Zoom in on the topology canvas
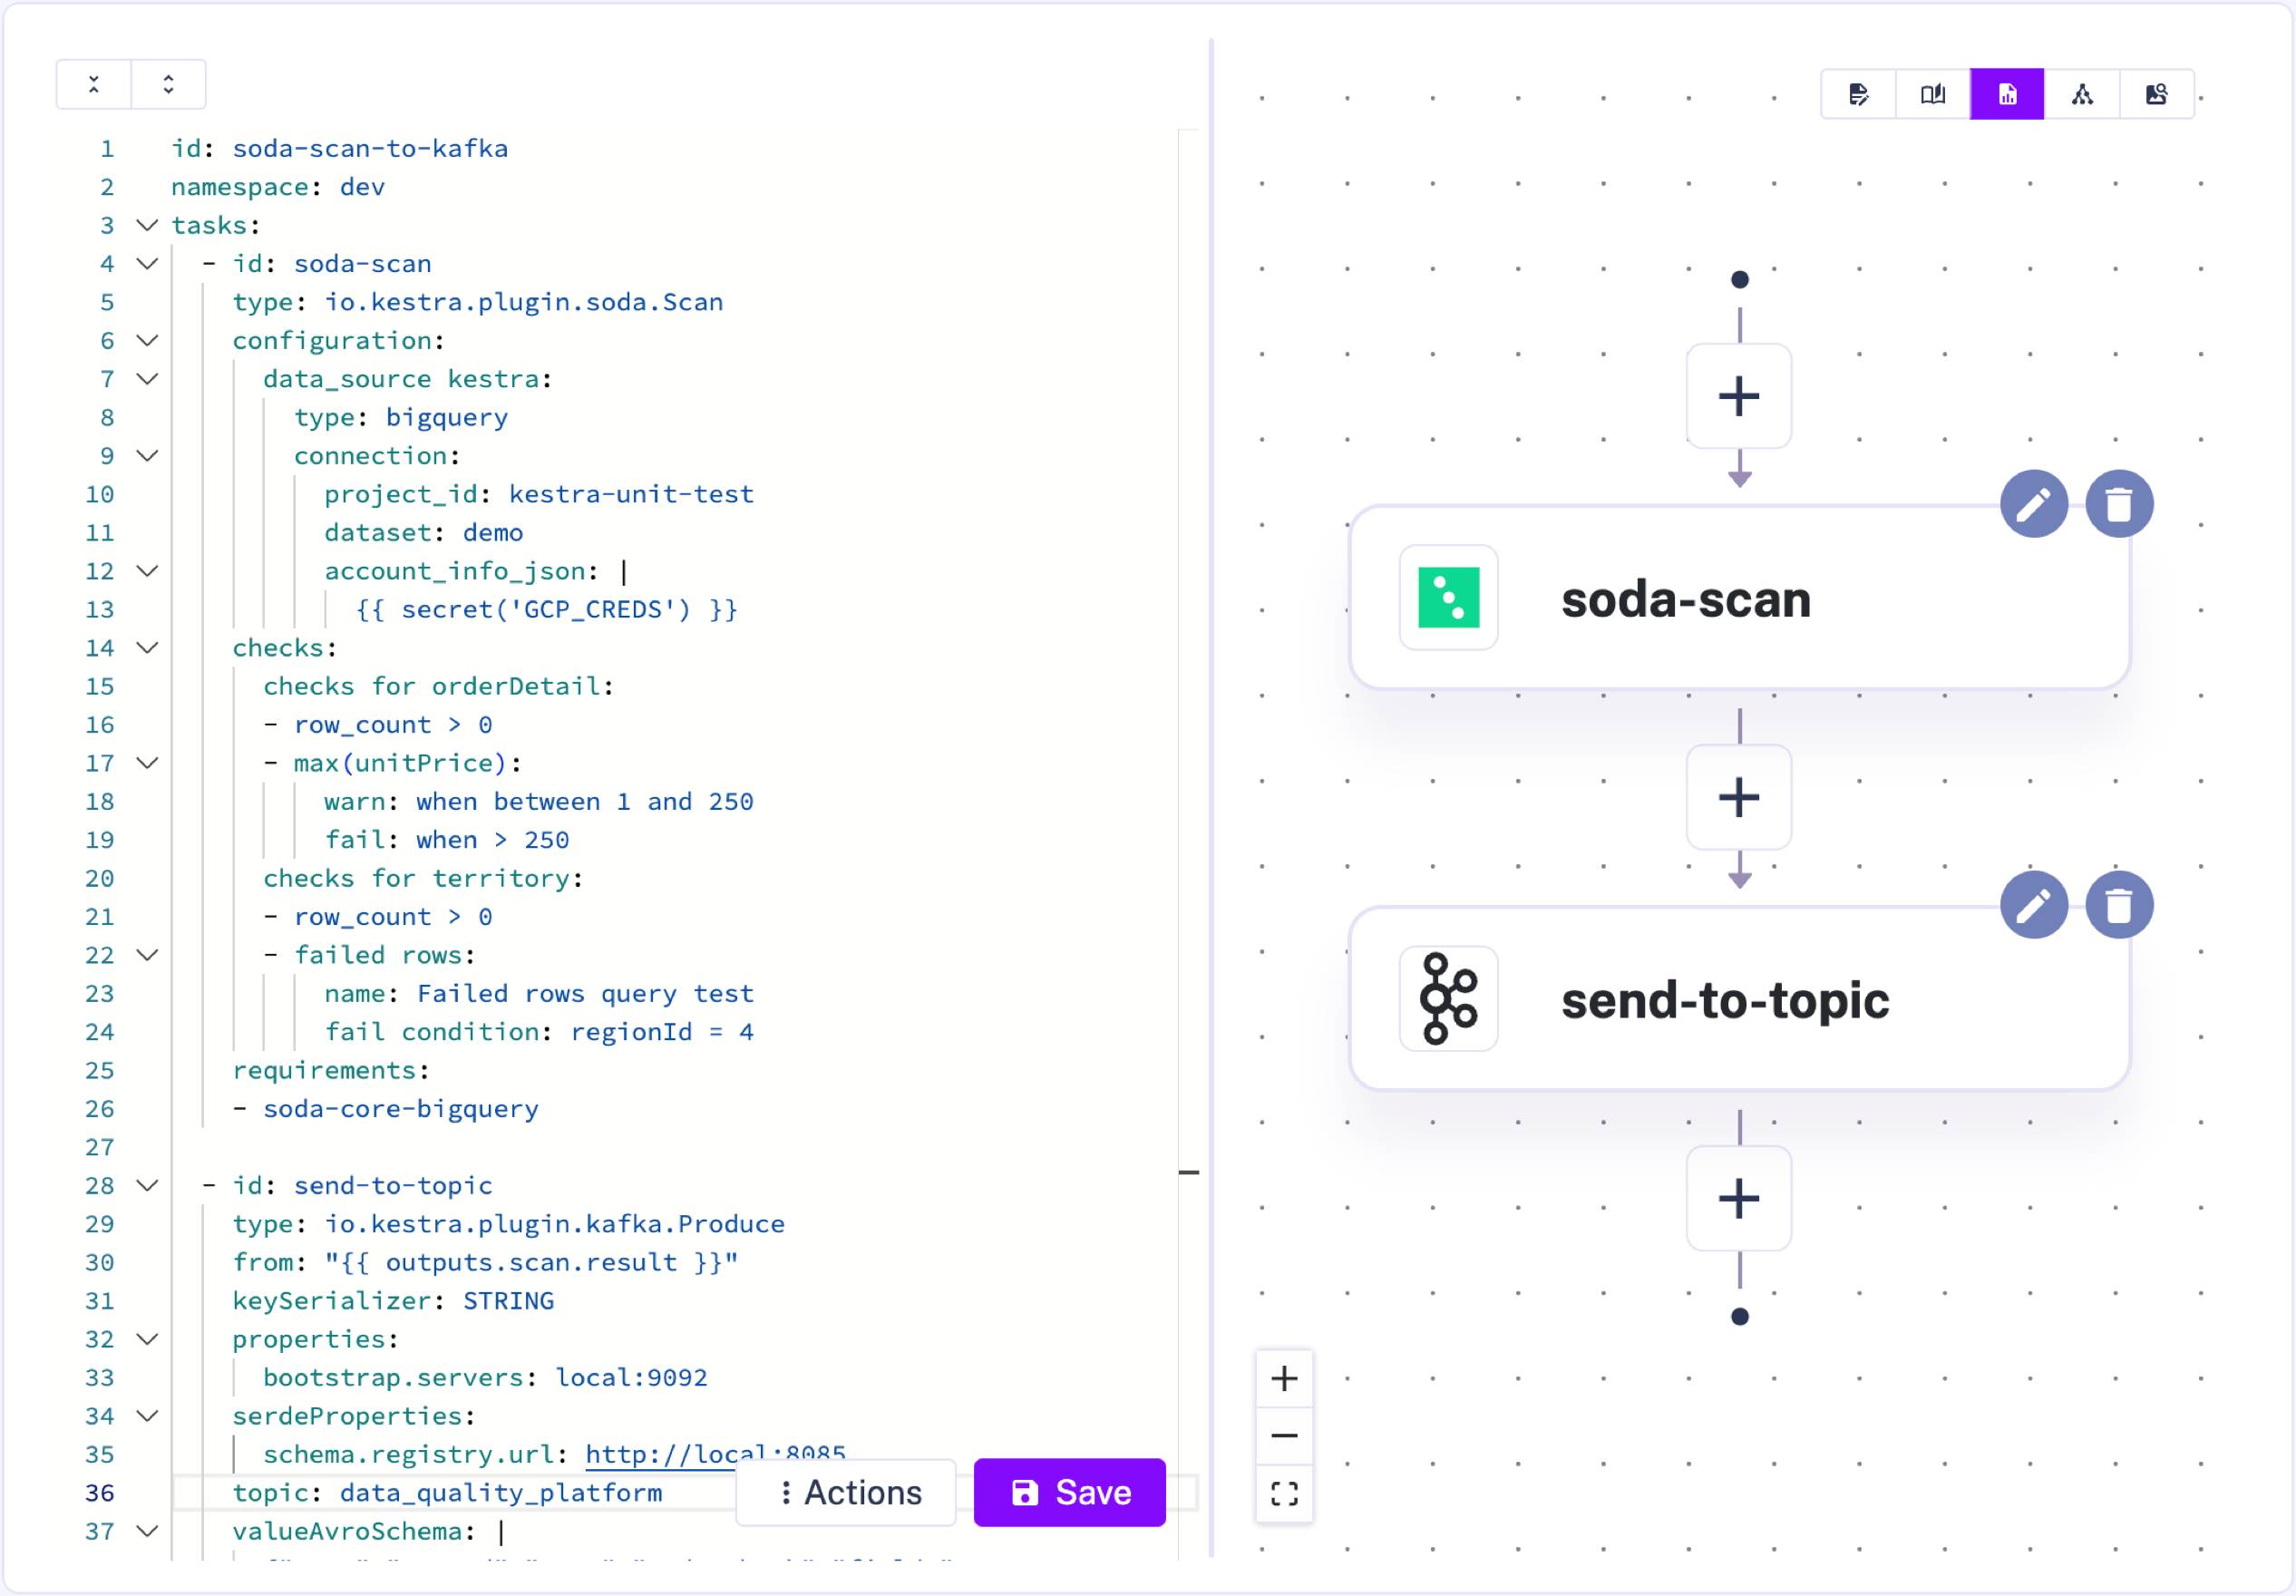Screen dimensions: 2296x1596 click(x=1284, y=1380)
